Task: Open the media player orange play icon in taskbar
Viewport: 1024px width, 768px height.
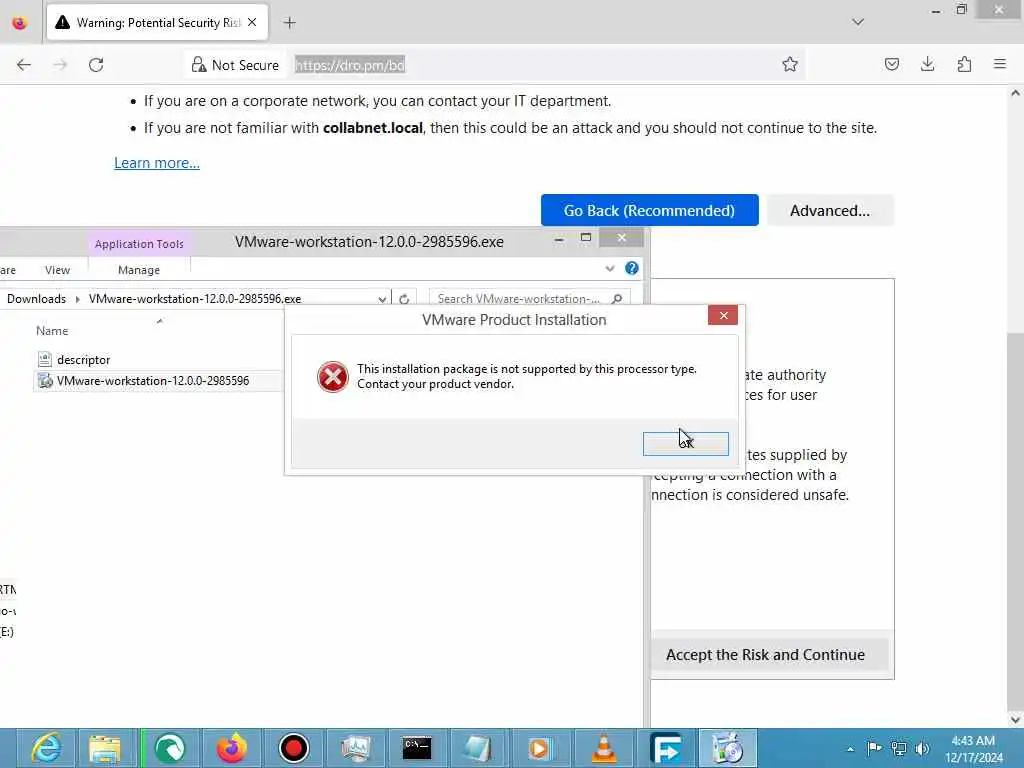Action: tap(539, 748)
